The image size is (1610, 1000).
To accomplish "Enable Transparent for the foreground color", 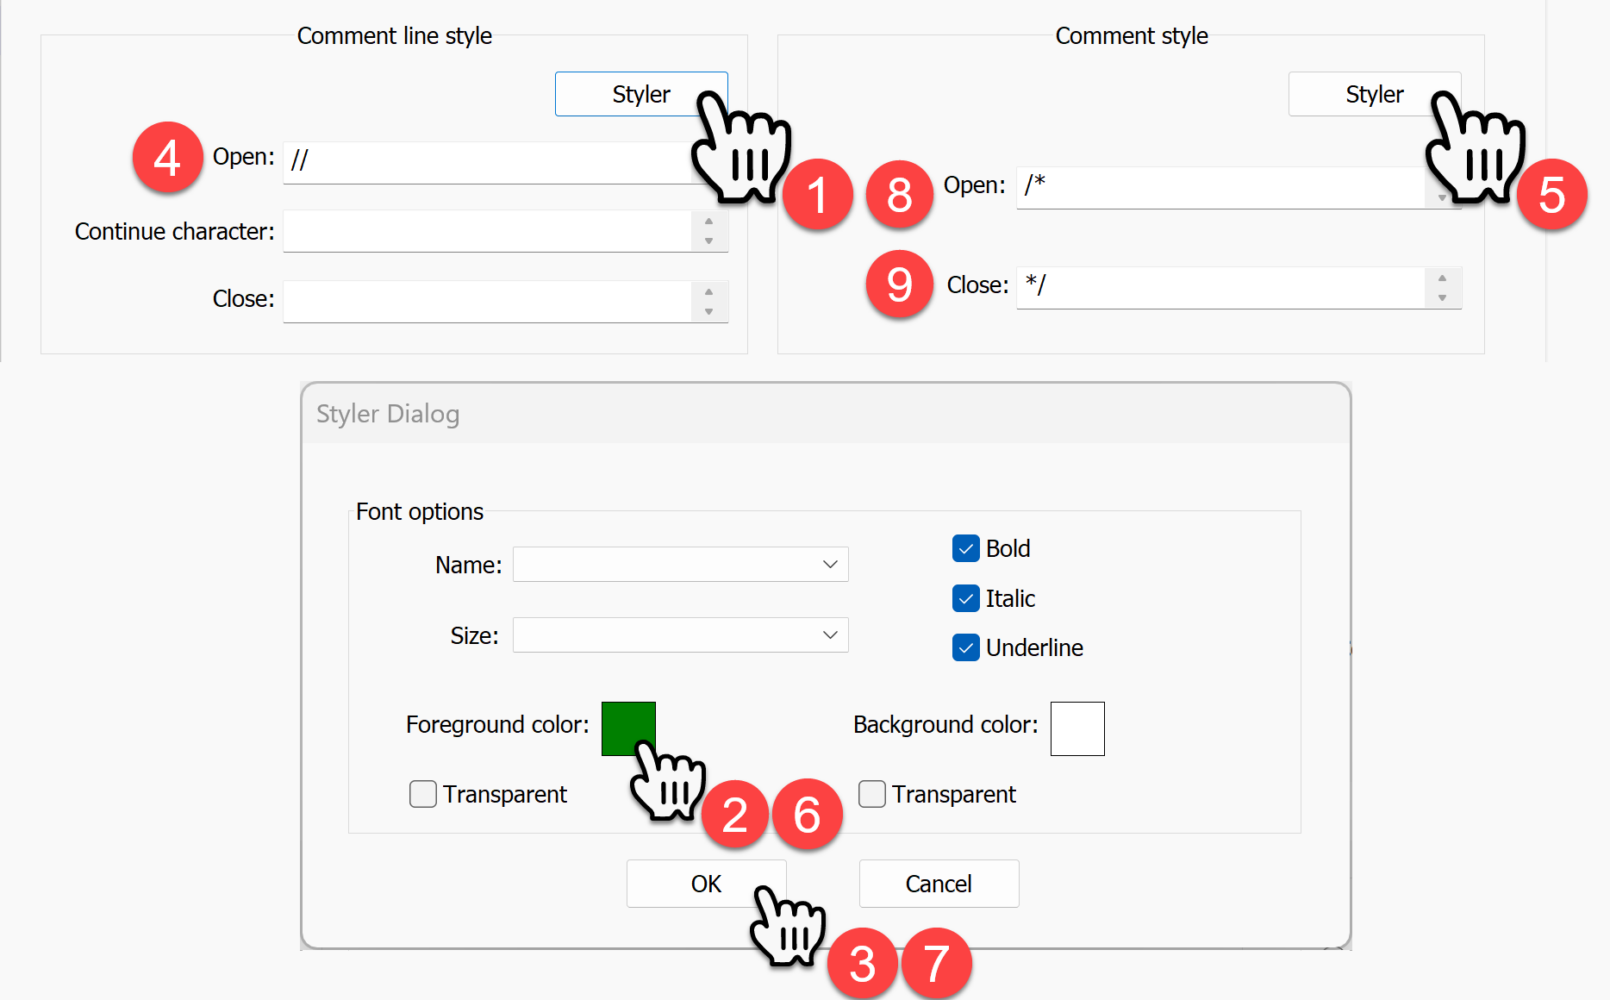I will [423, 794].
